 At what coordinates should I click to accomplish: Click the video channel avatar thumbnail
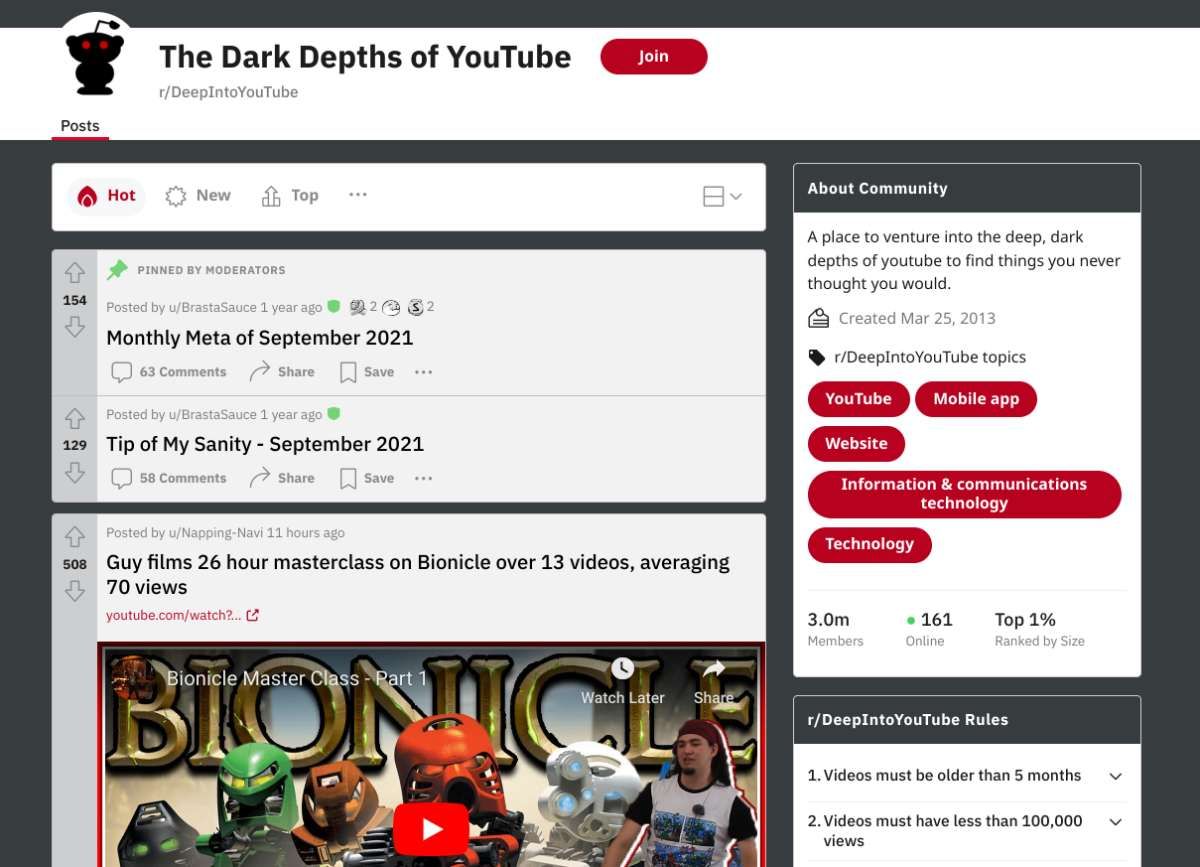132,677
